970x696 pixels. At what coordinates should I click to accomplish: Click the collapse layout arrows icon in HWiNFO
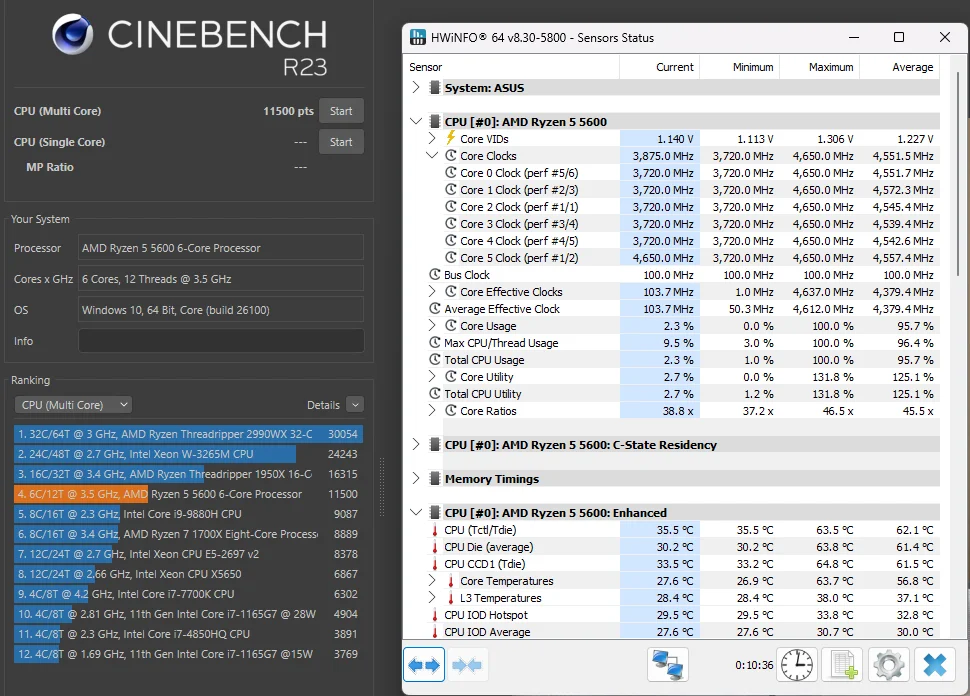466,665
